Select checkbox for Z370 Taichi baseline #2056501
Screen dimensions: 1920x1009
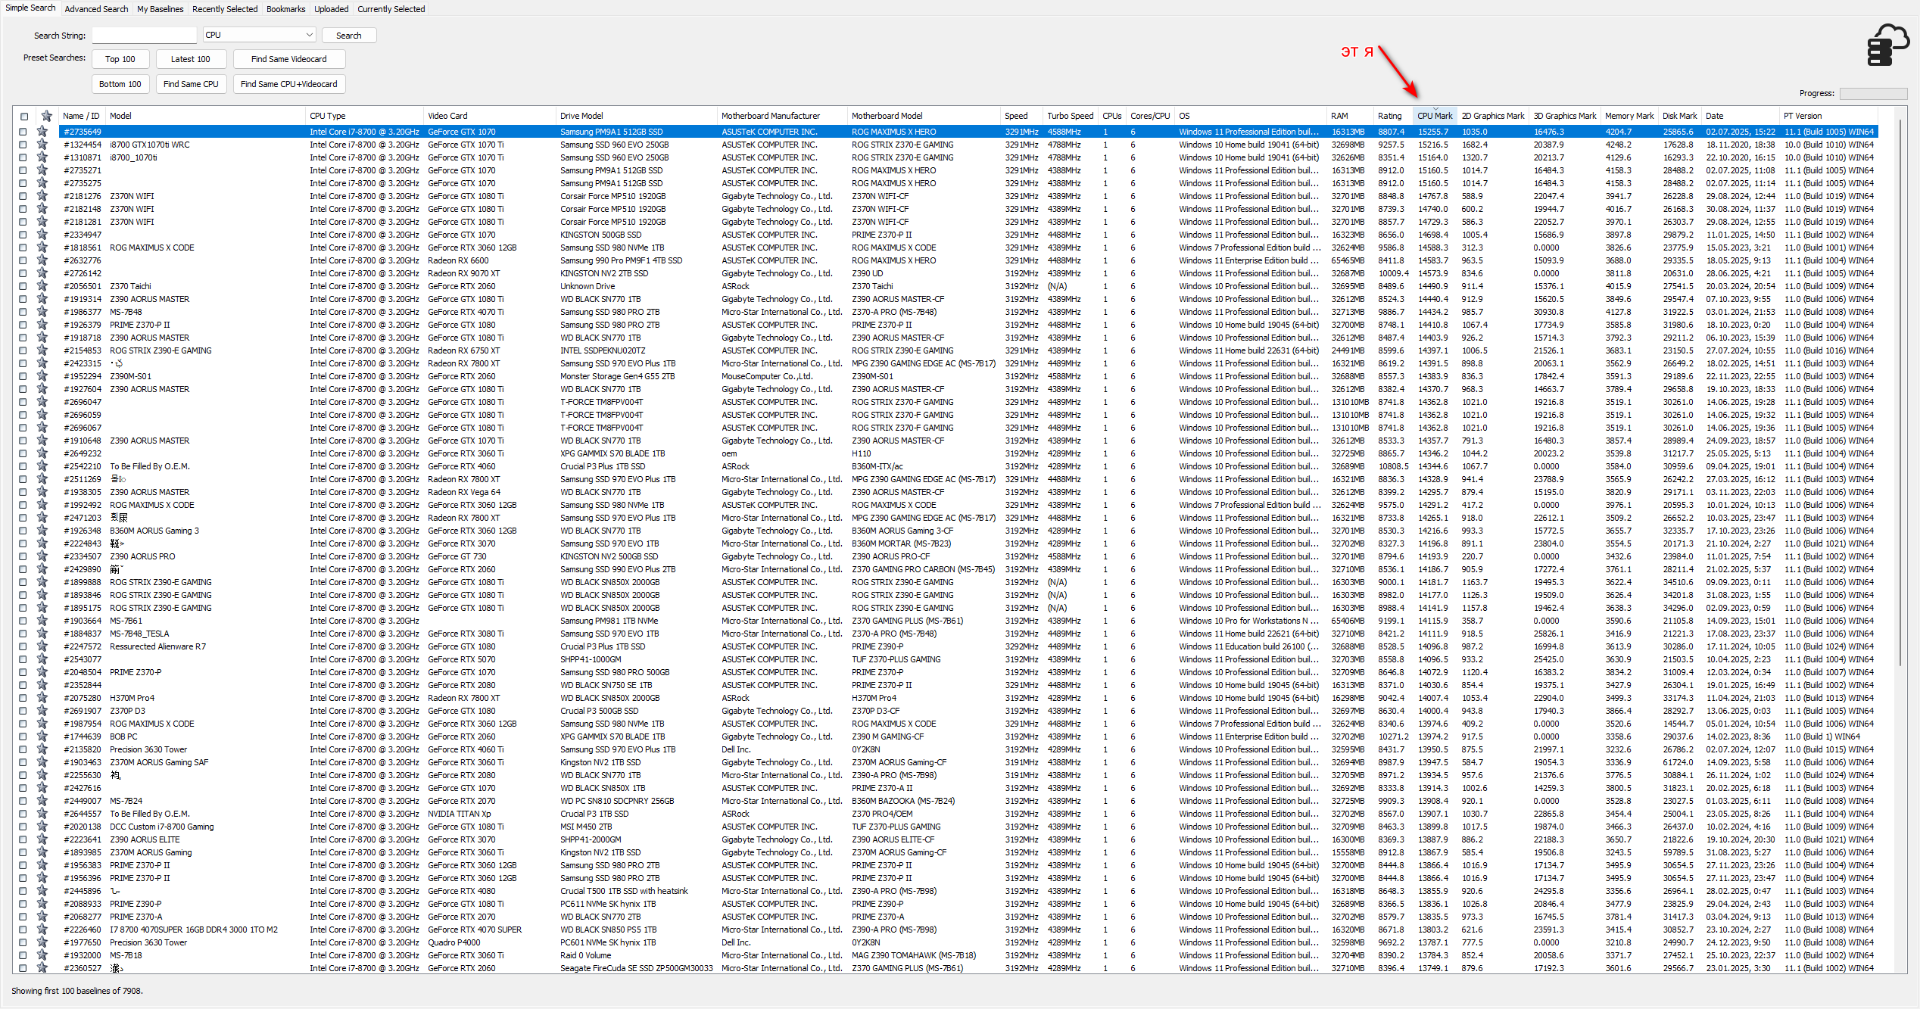24,286
